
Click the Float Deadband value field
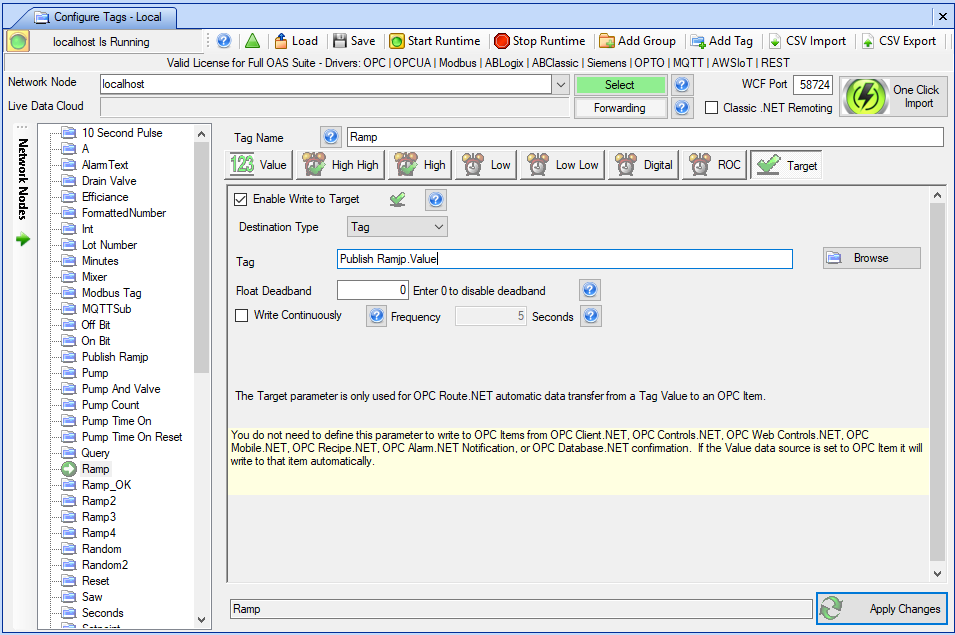373,290
